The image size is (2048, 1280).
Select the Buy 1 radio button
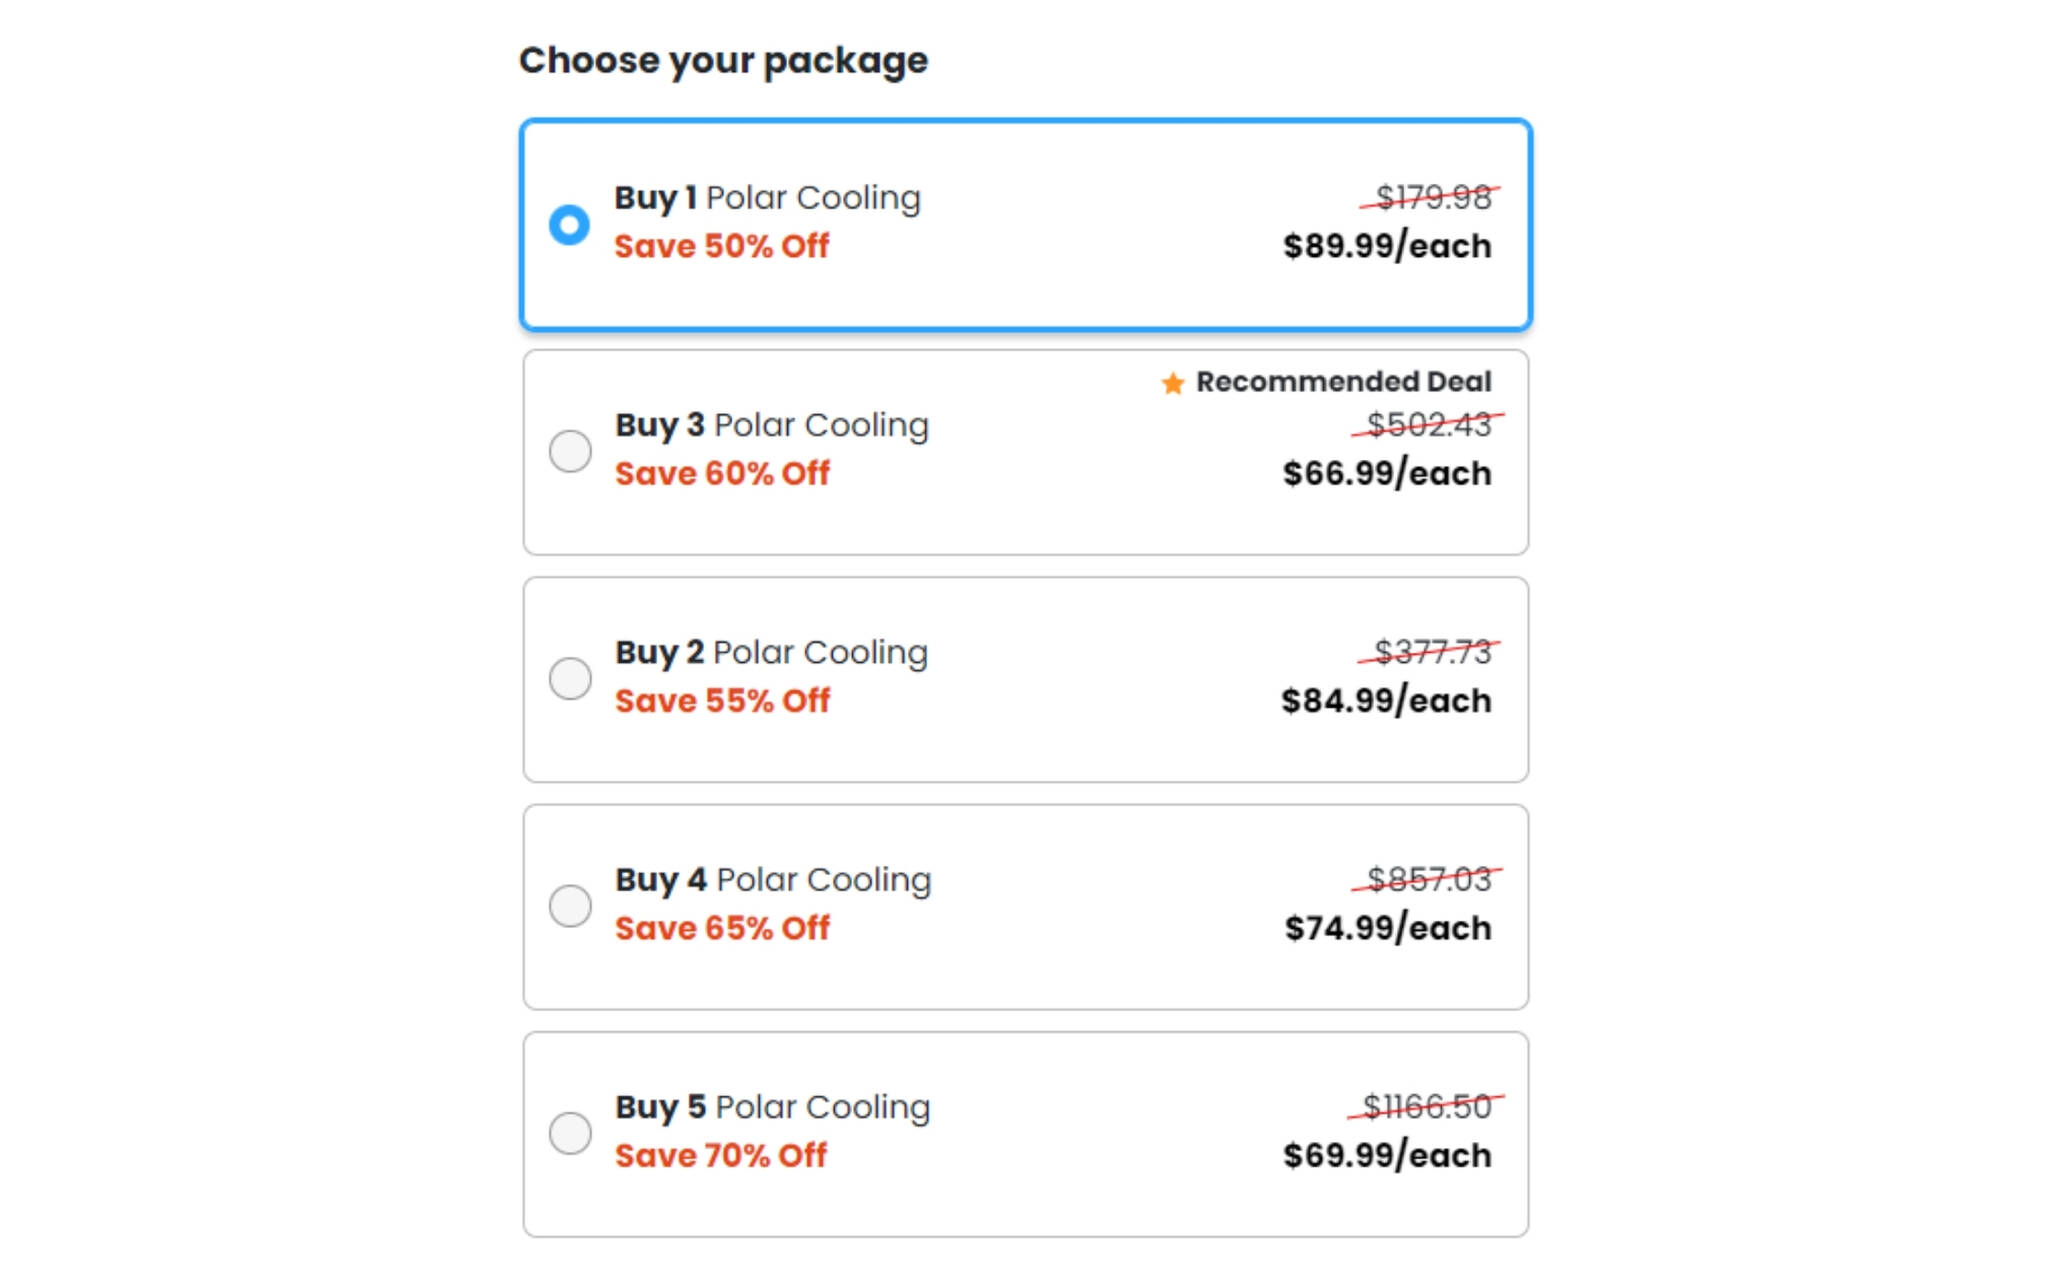(x=569, y=224)
